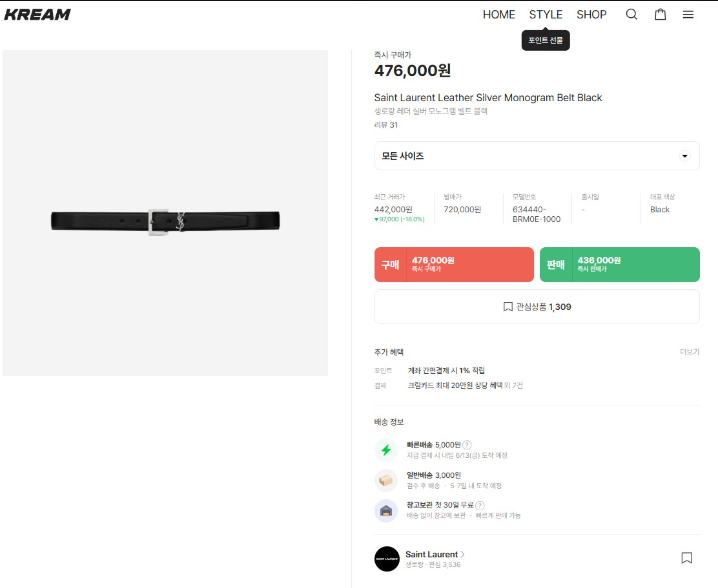This screenshot has width=718, height=588.
Task: Open the search magnifier icon
Action: pos(631,14)
